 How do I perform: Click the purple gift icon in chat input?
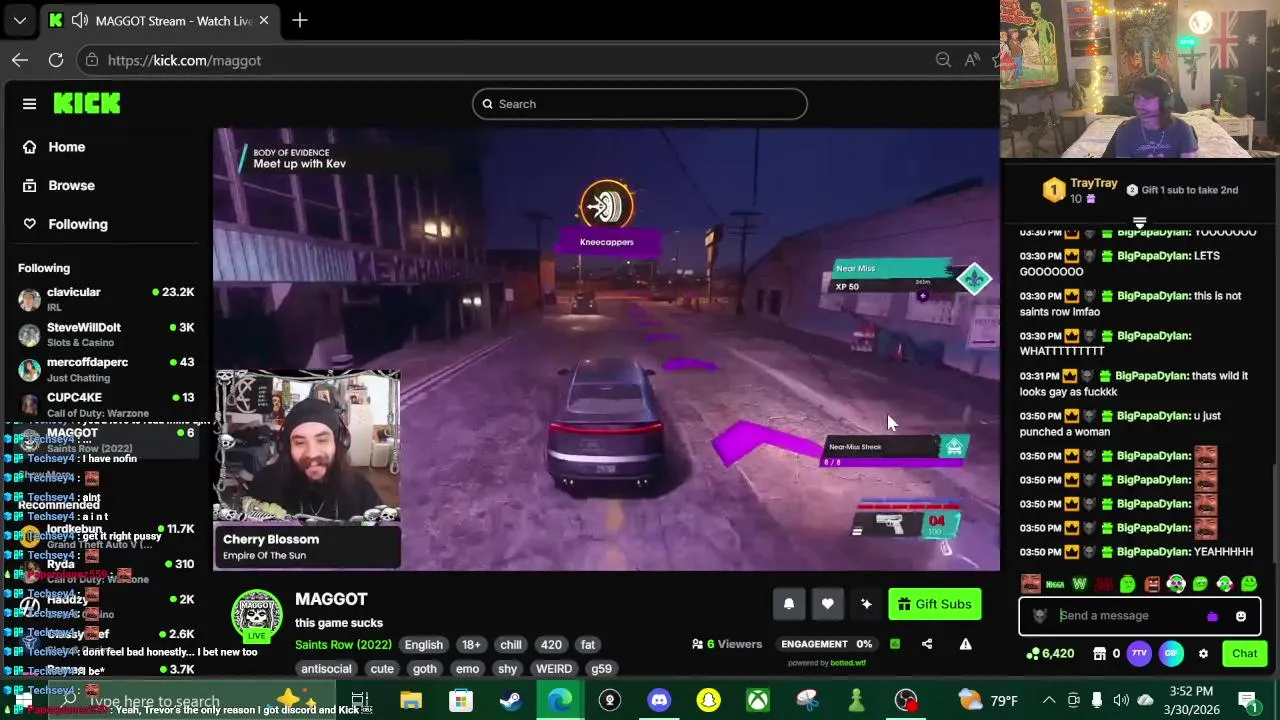[x=1213, y=616]
